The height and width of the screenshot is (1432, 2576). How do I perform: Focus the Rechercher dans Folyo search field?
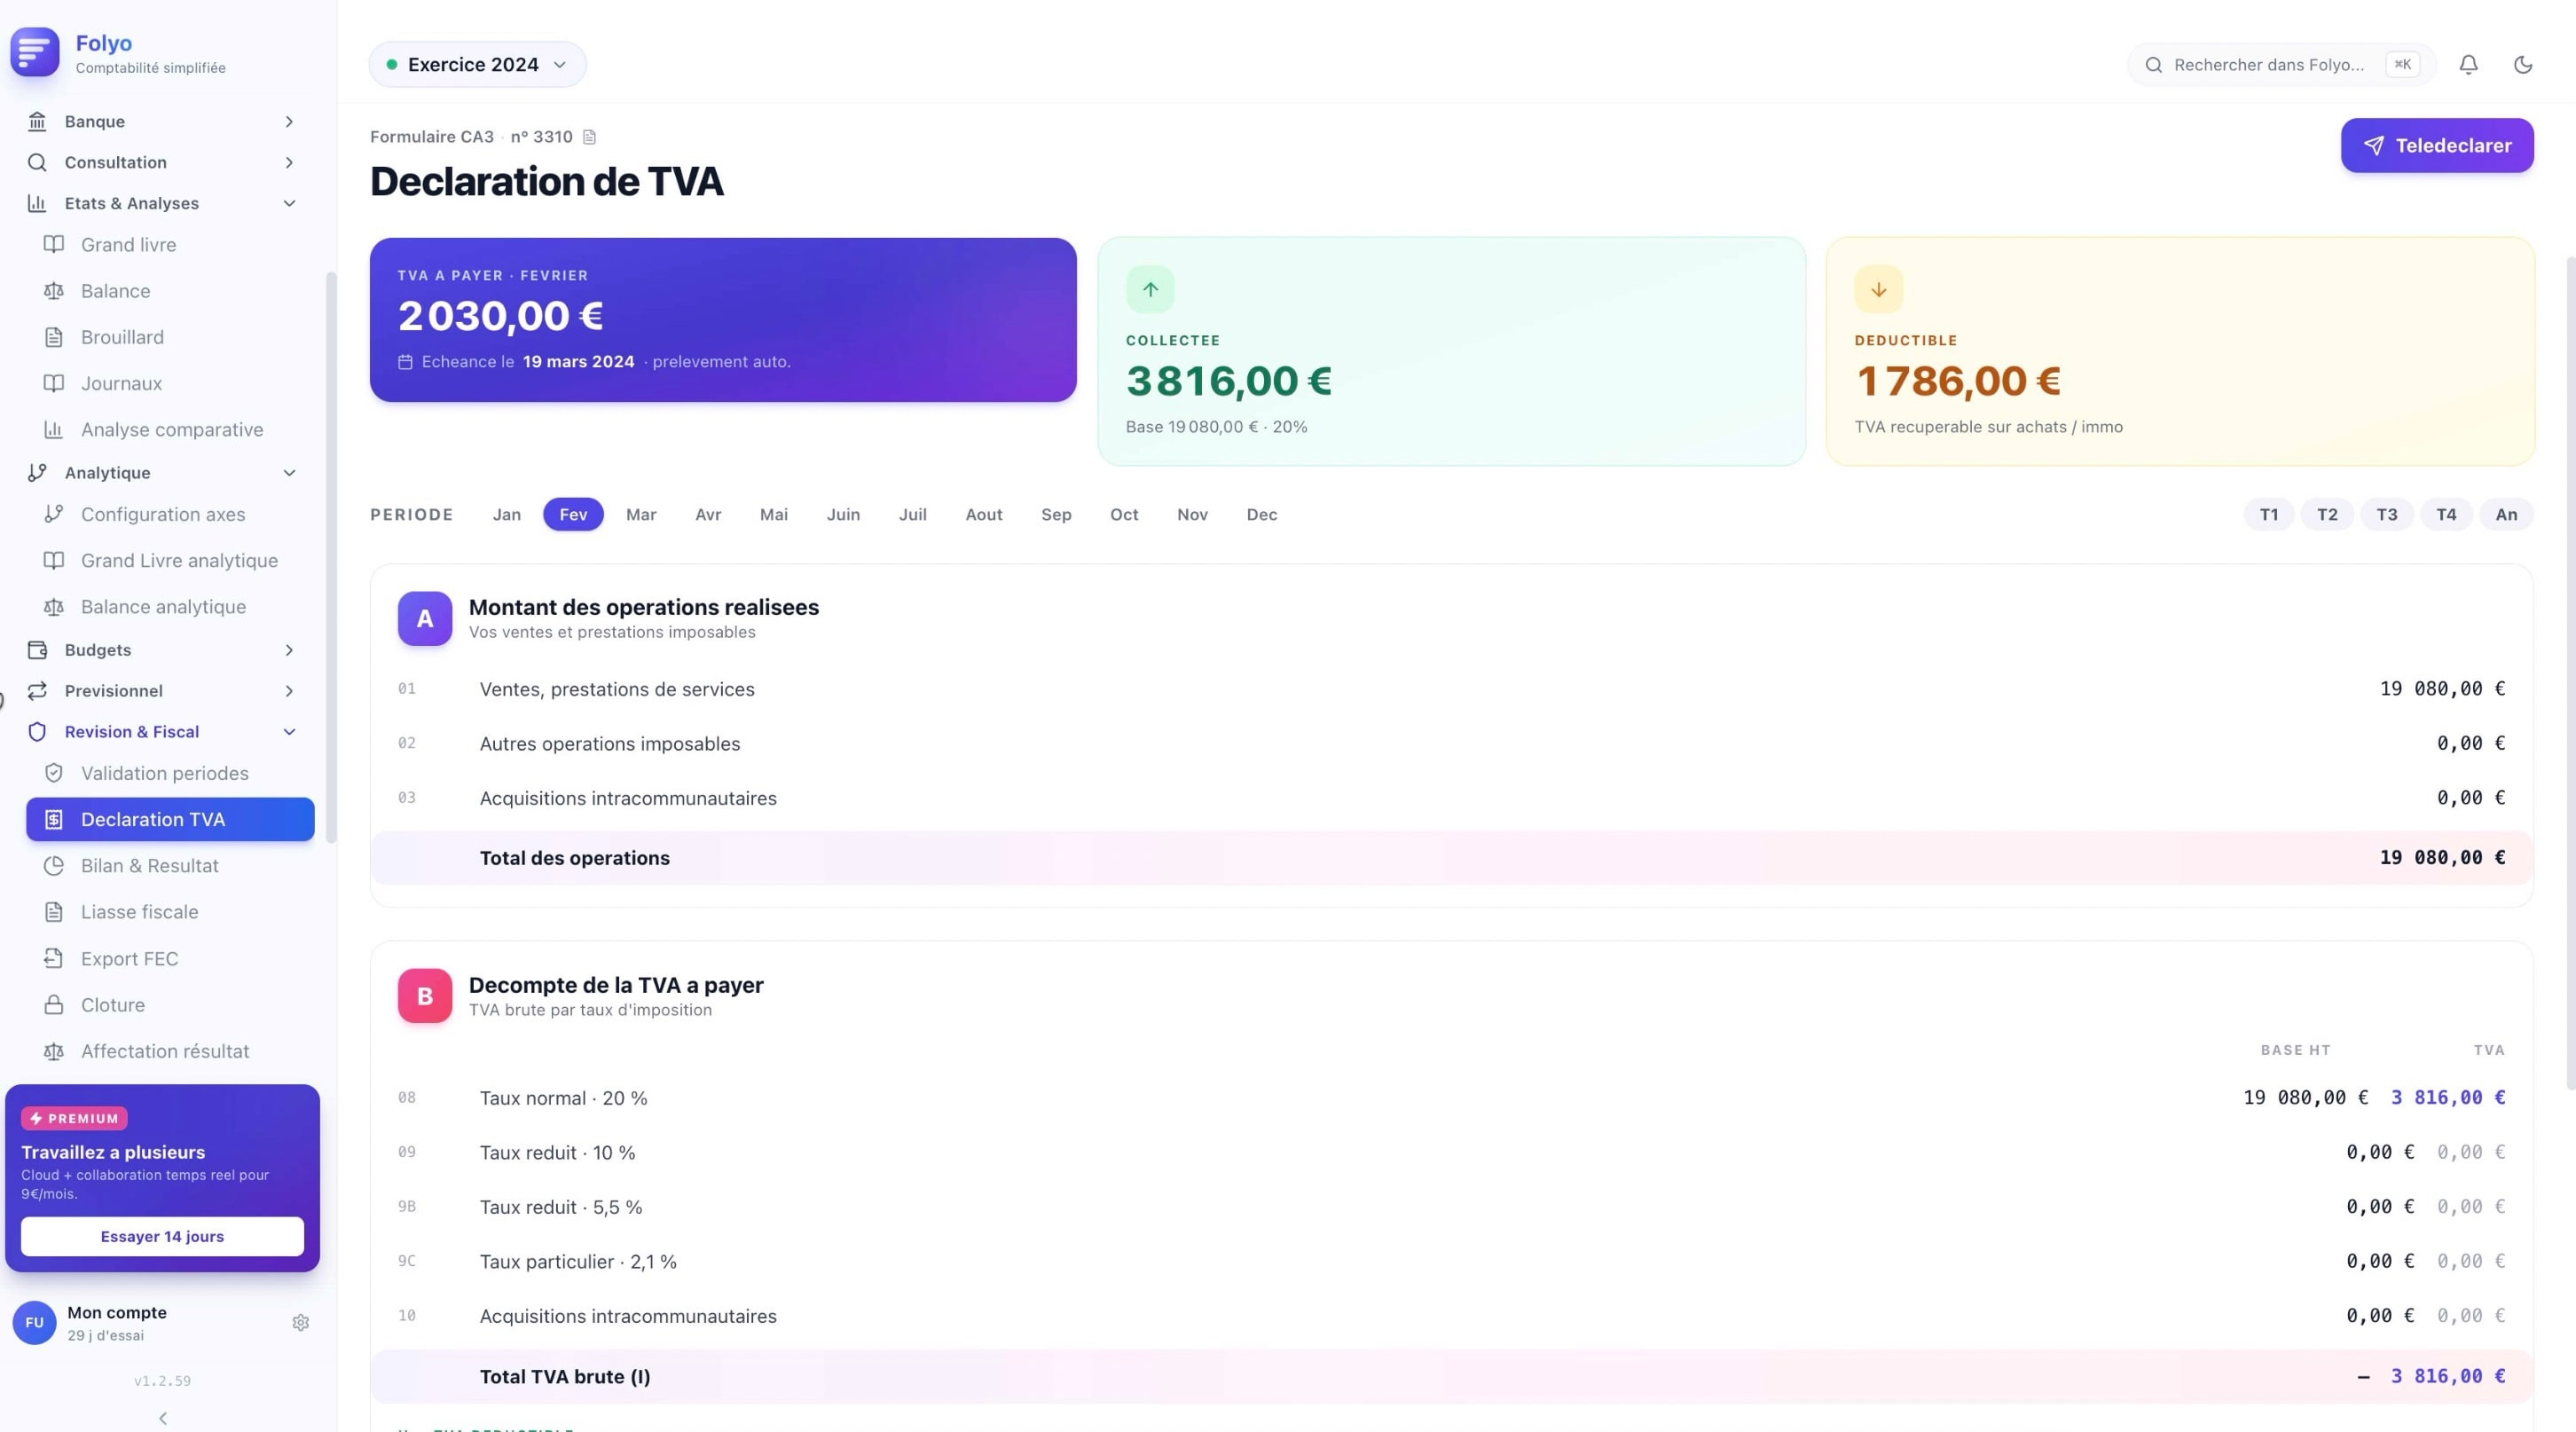tap(2268, 65)
